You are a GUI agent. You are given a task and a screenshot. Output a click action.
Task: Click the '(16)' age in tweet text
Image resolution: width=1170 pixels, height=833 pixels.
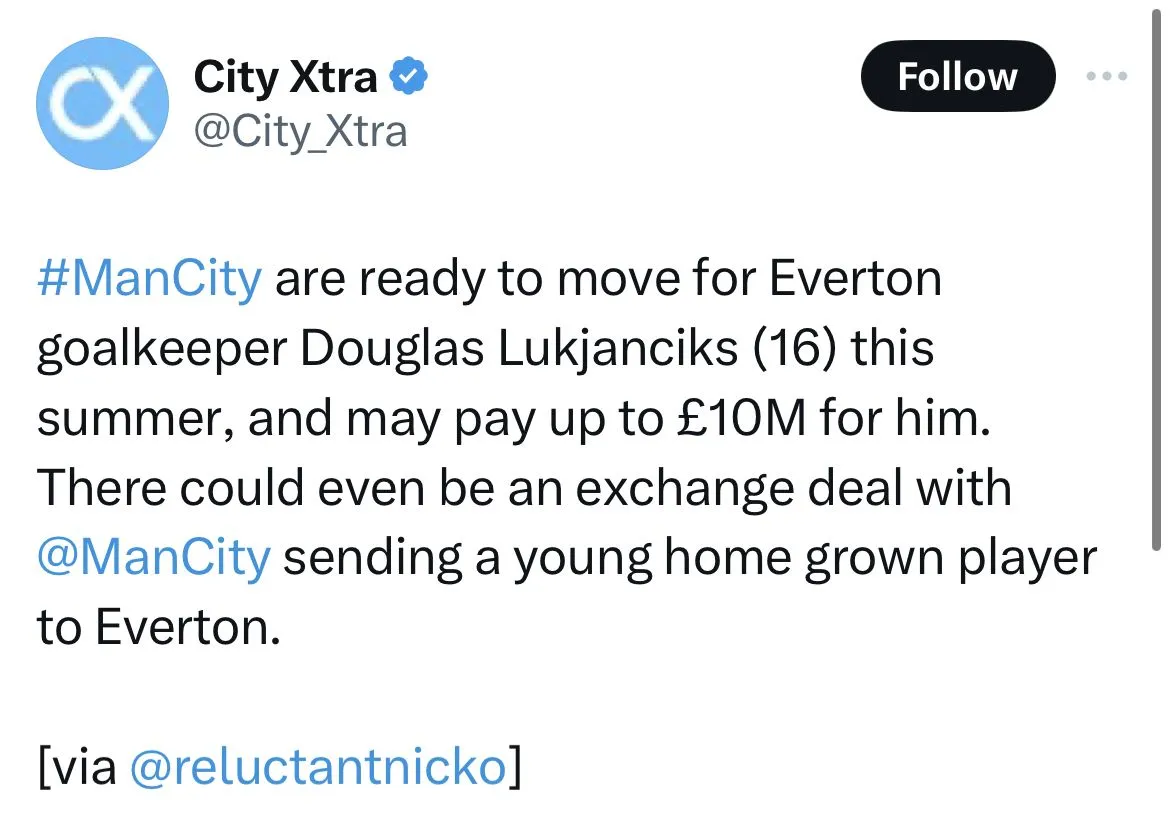tap(788, 349)
